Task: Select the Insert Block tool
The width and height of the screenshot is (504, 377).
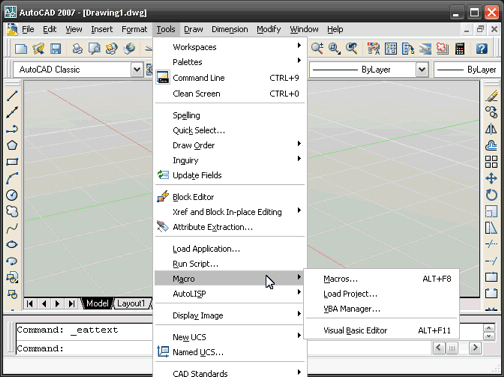Action: click(x=12, y=277)
